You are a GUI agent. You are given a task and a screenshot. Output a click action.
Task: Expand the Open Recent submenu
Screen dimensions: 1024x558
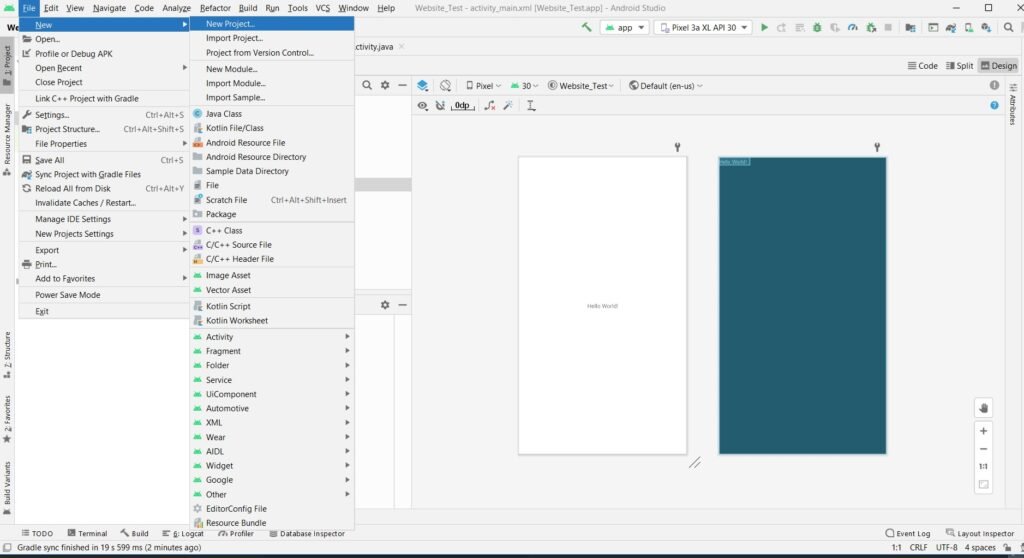click(x=104, y=68)
